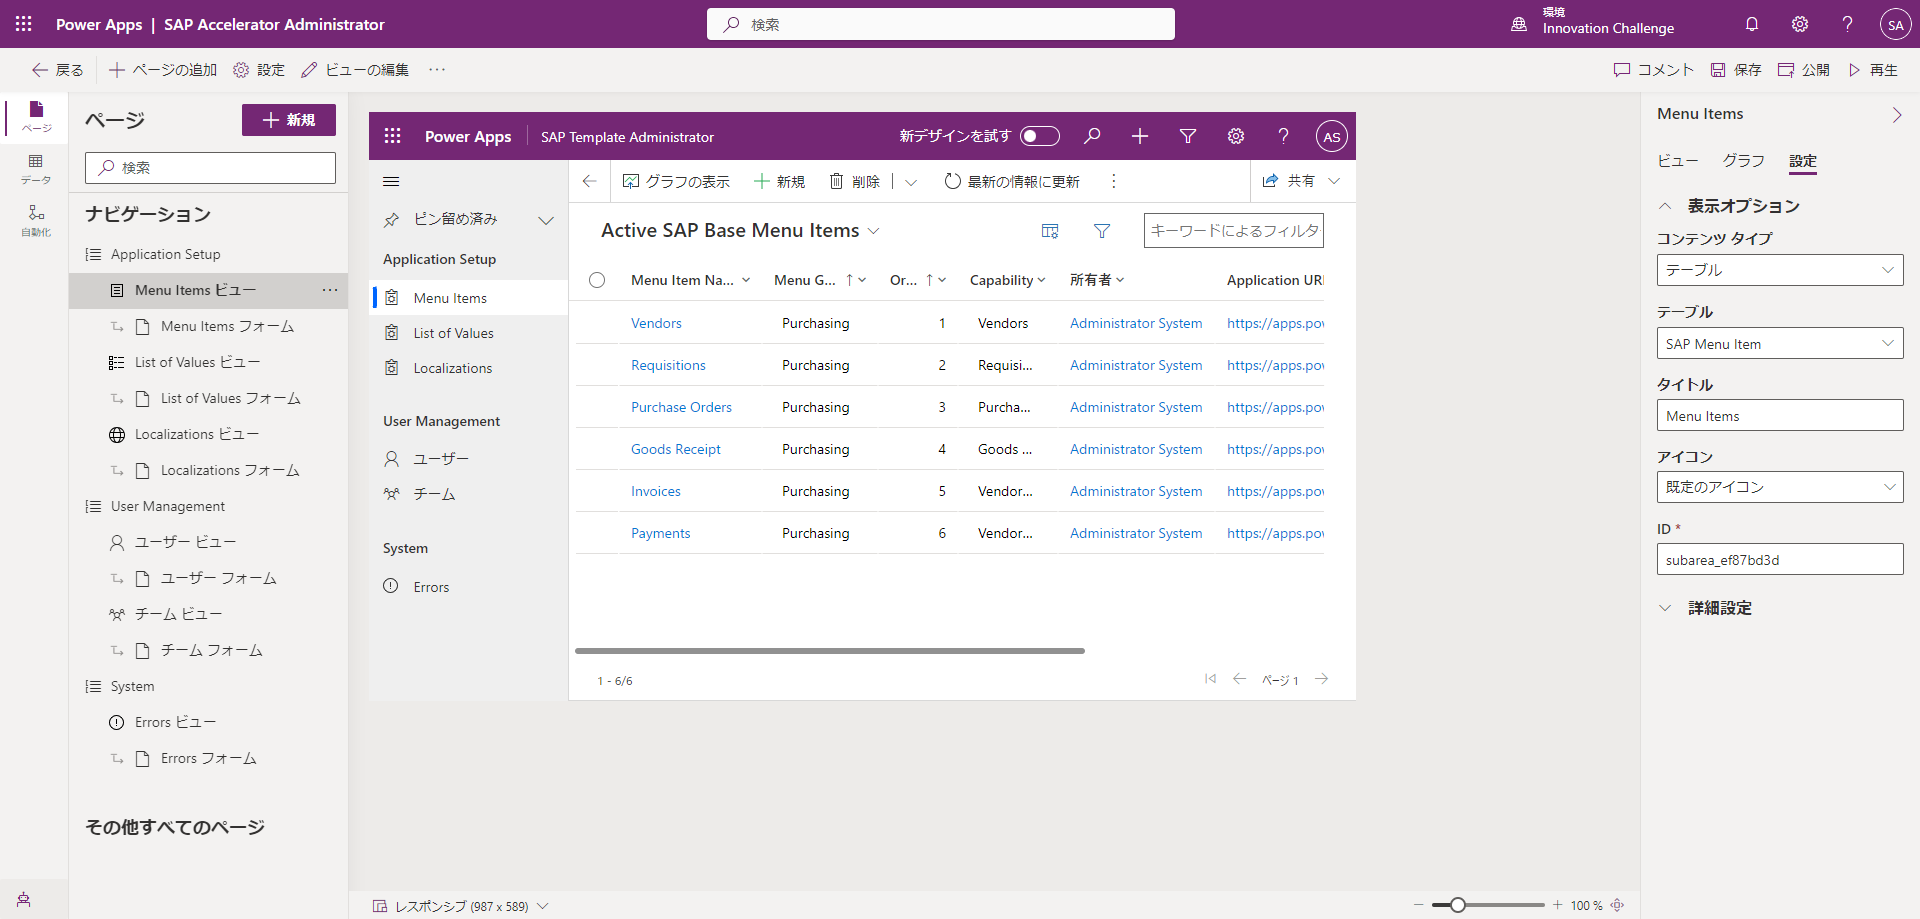Open the edit columns icon
The height and width of the screenshot is (919, 1920).
click(1050, 231)
